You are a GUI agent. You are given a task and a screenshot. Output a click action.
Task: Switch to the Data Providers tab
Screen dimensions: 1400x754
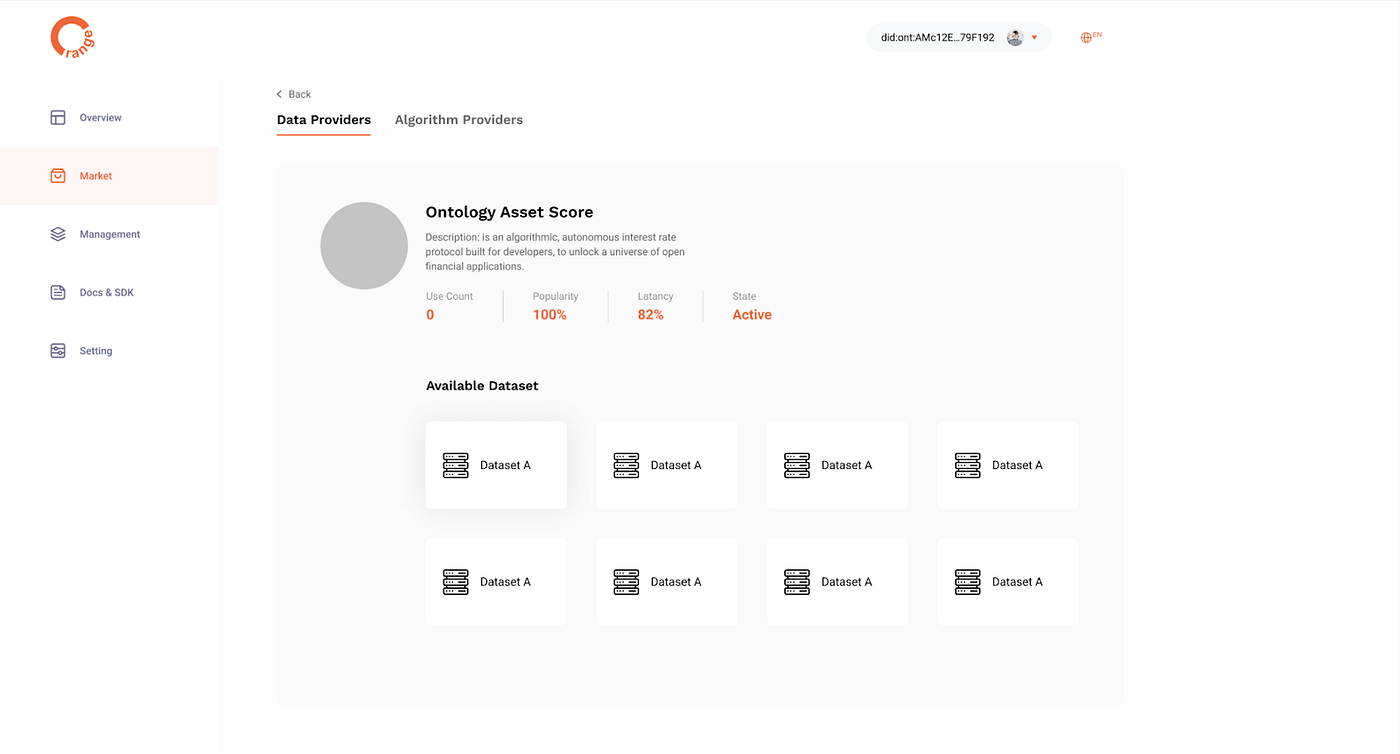(324, 120)
